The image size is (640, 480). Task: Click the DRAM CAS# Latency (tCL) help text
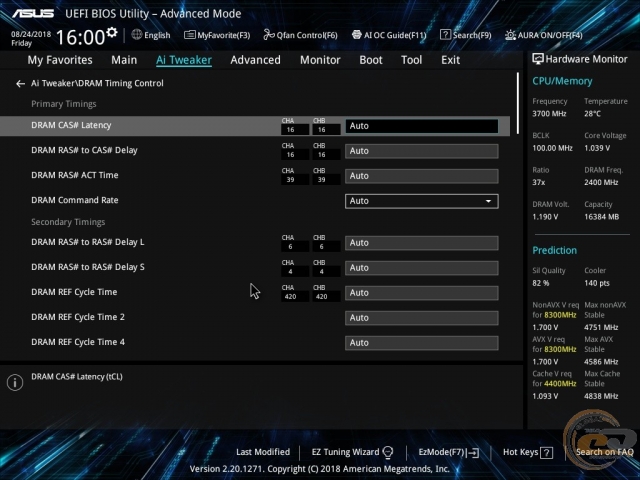(x=77, y=377)
